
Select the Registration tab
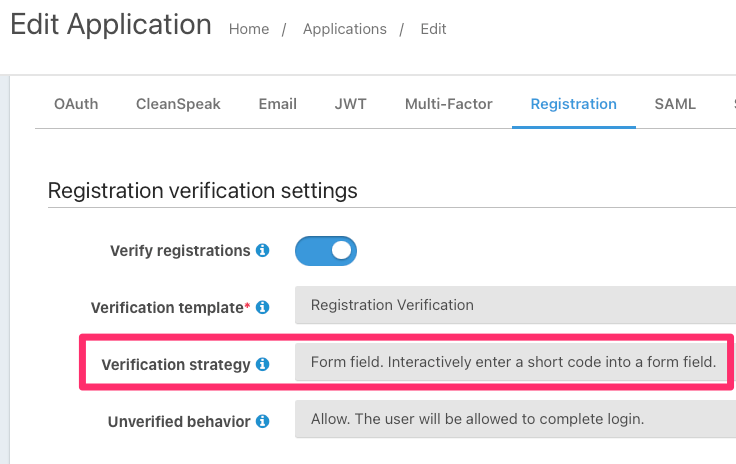(x=574, y=104)
